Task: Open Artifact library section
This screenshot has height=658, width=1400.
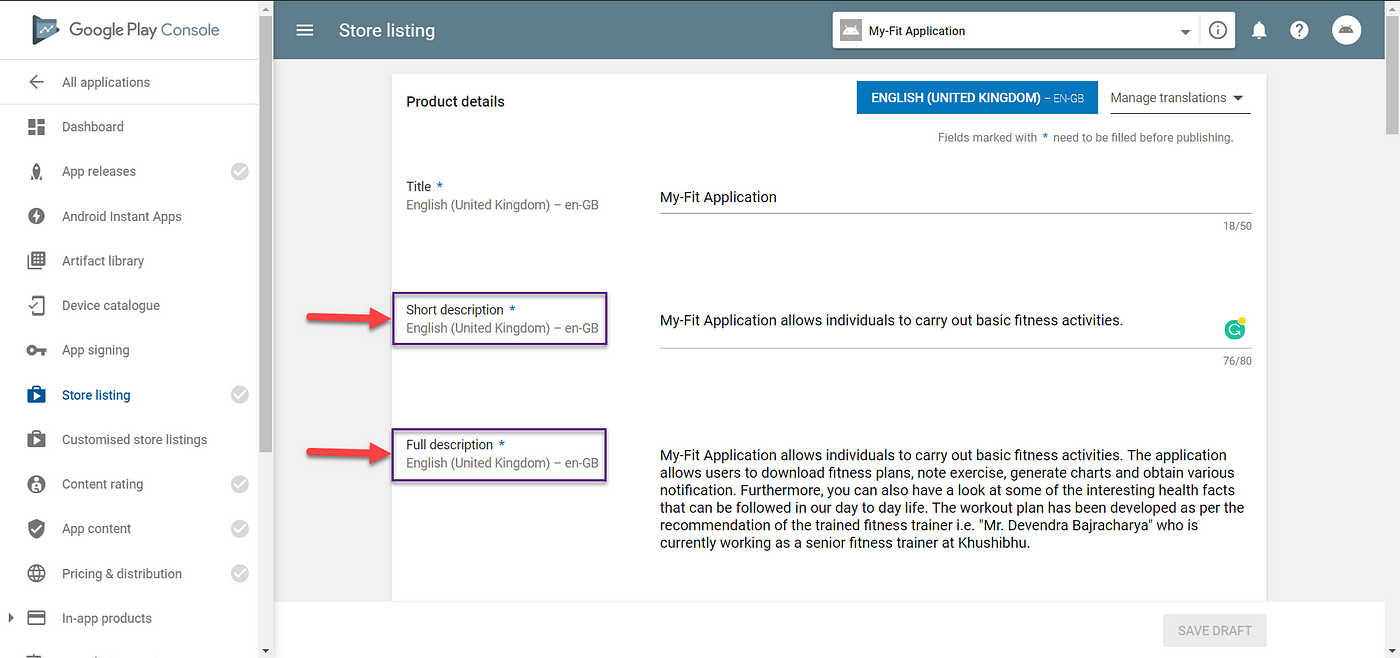Action: coord(103,261)
